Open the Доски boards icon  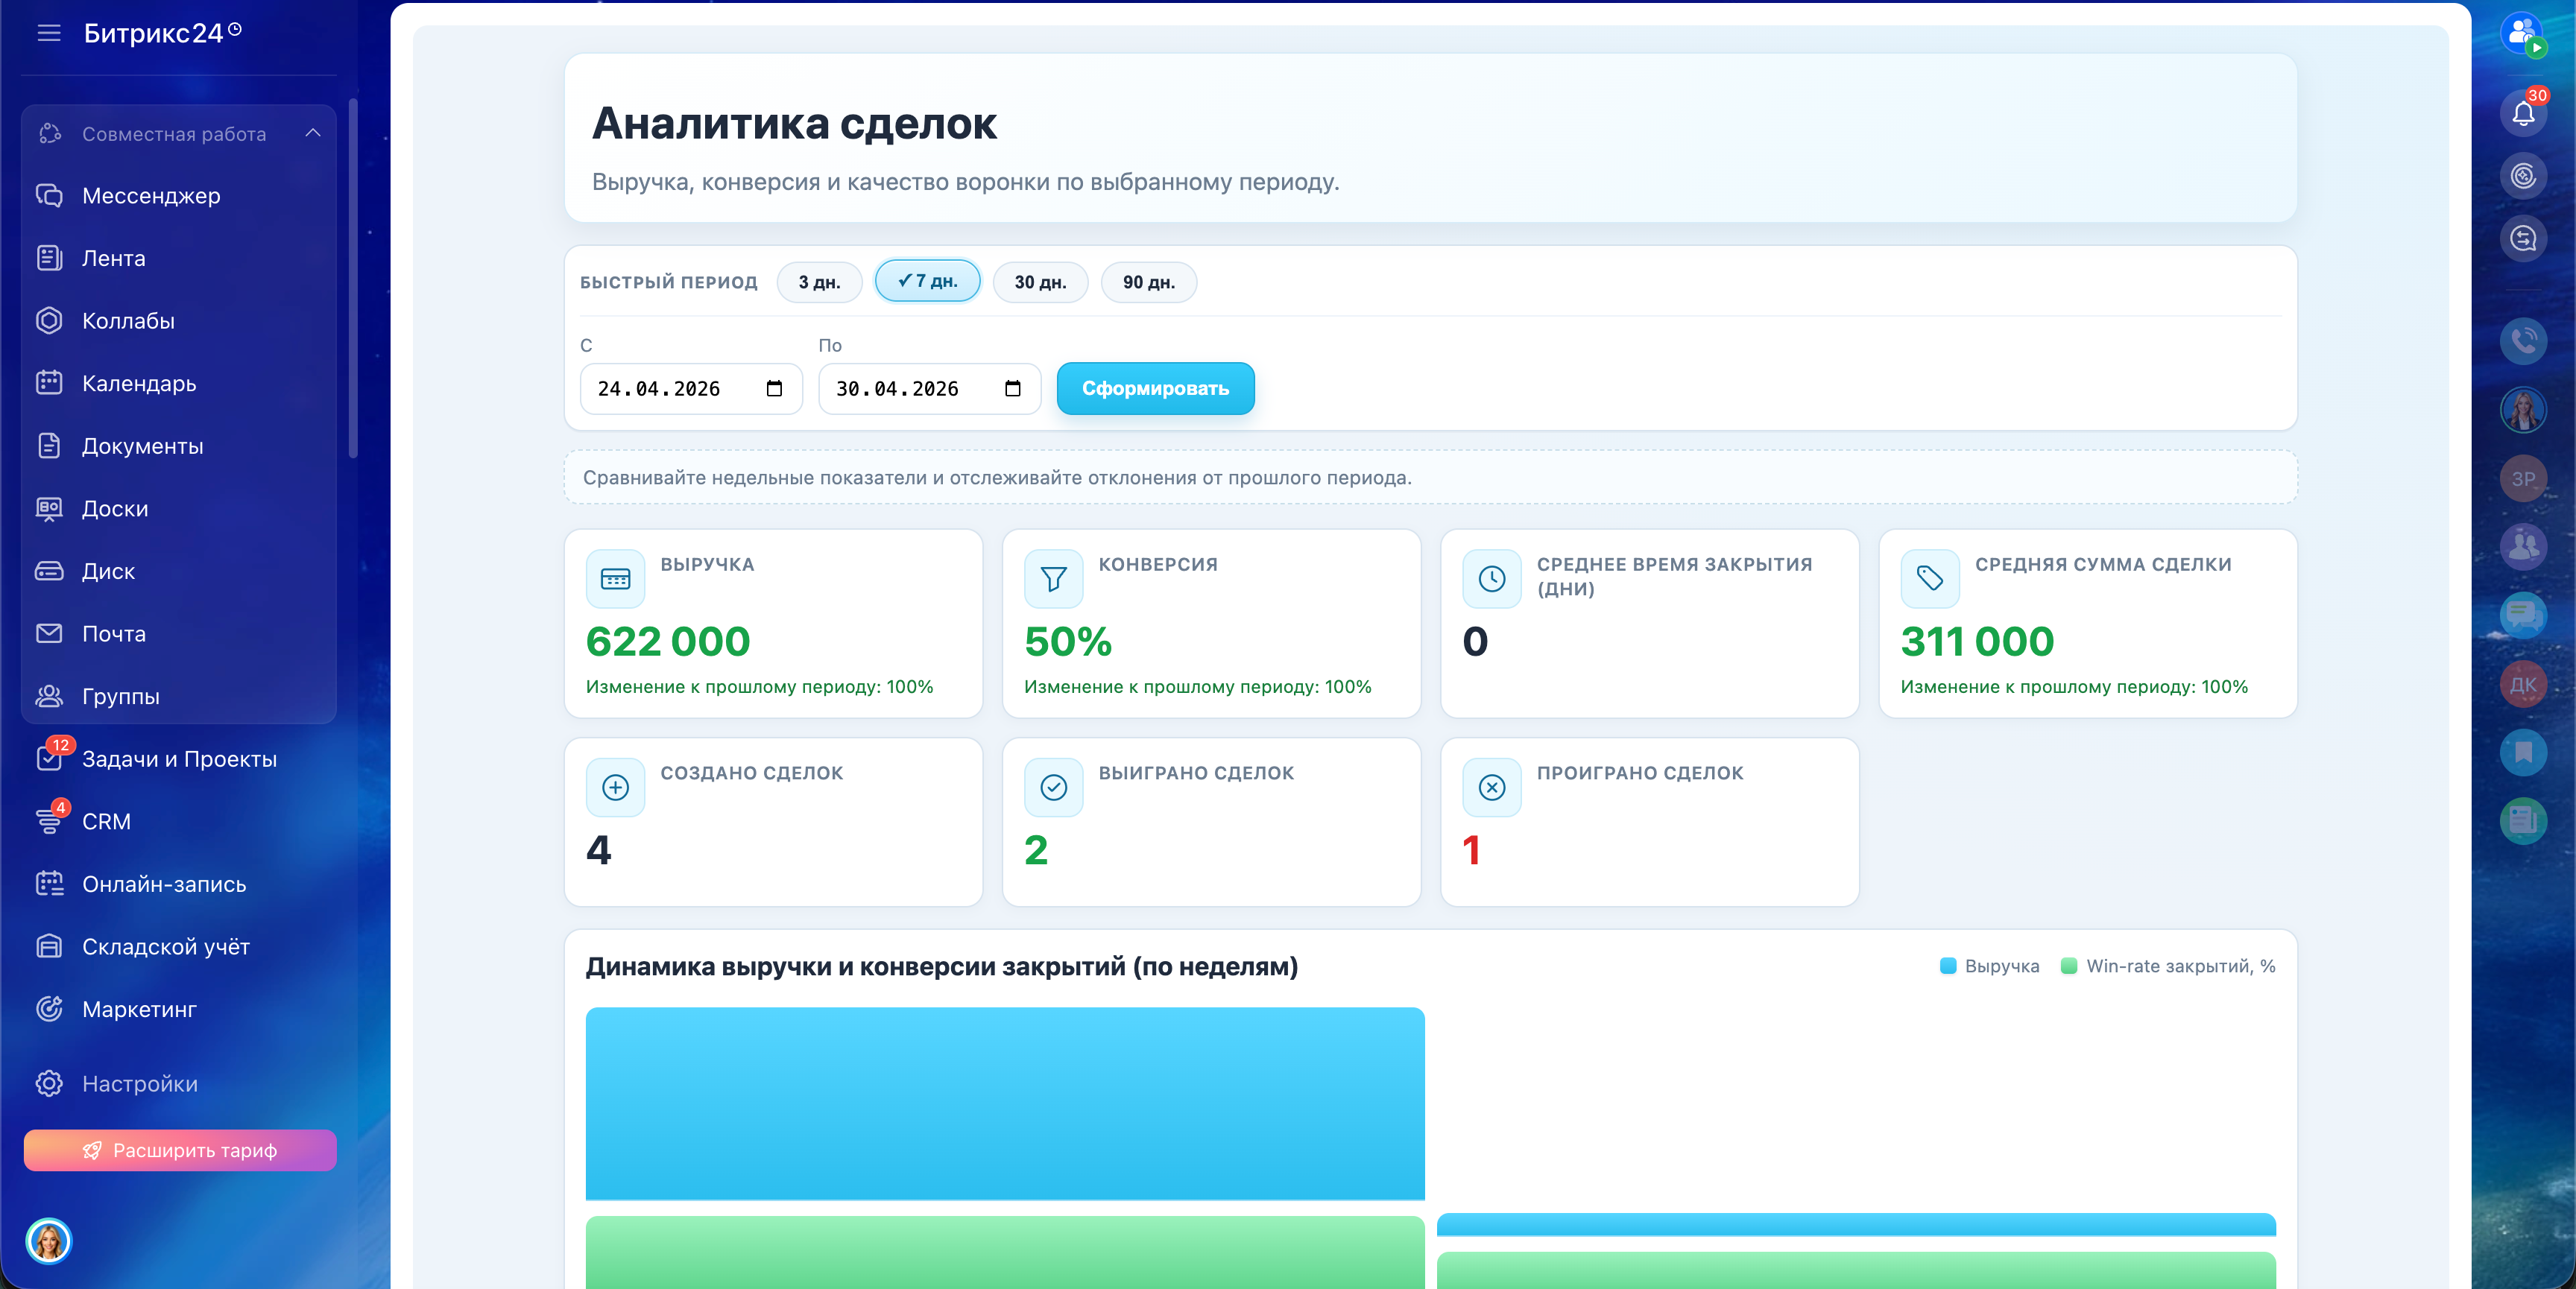pos(49,509)
